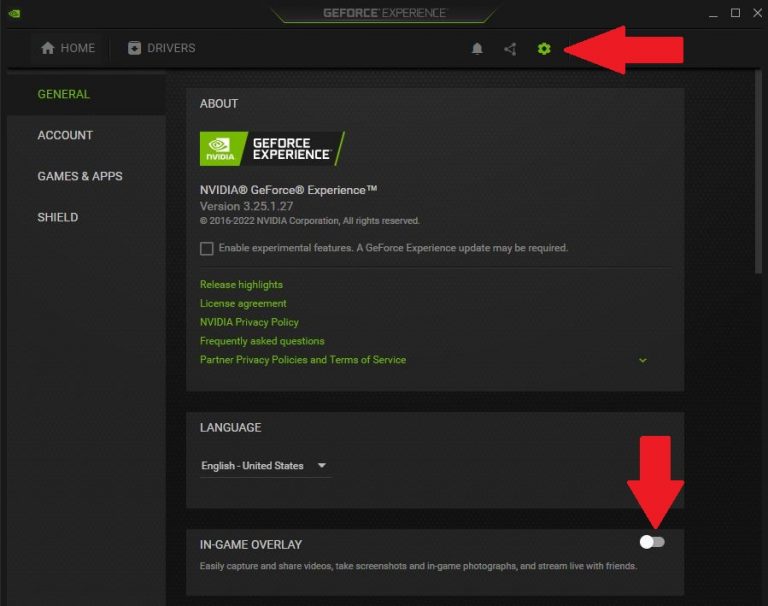Click the GeForce Experience logo badge
The image size is (768, 606).
272,148
